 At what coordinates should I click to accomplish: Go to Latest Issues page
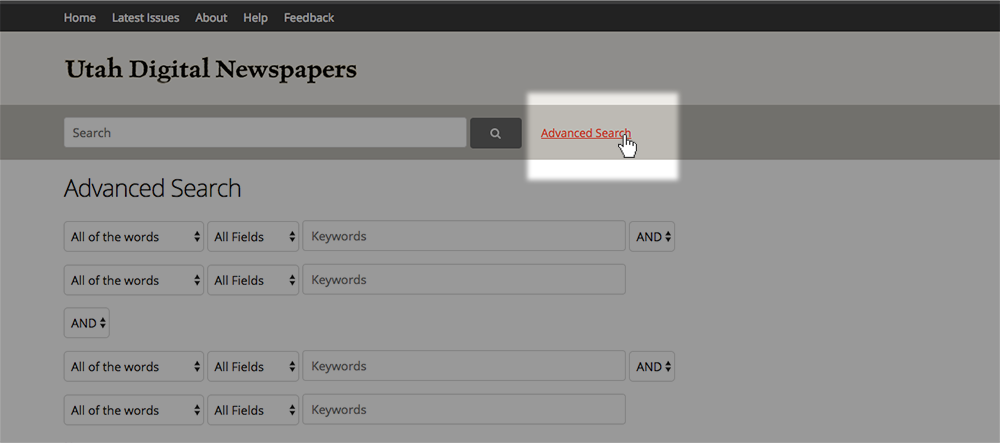pos(145,18)
